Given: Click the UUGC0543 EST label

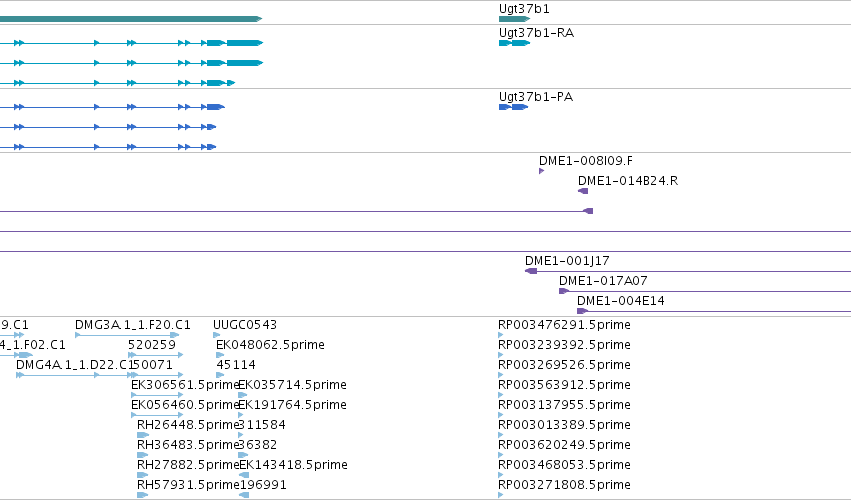Looking at the screenshot, I should point(245,325).
